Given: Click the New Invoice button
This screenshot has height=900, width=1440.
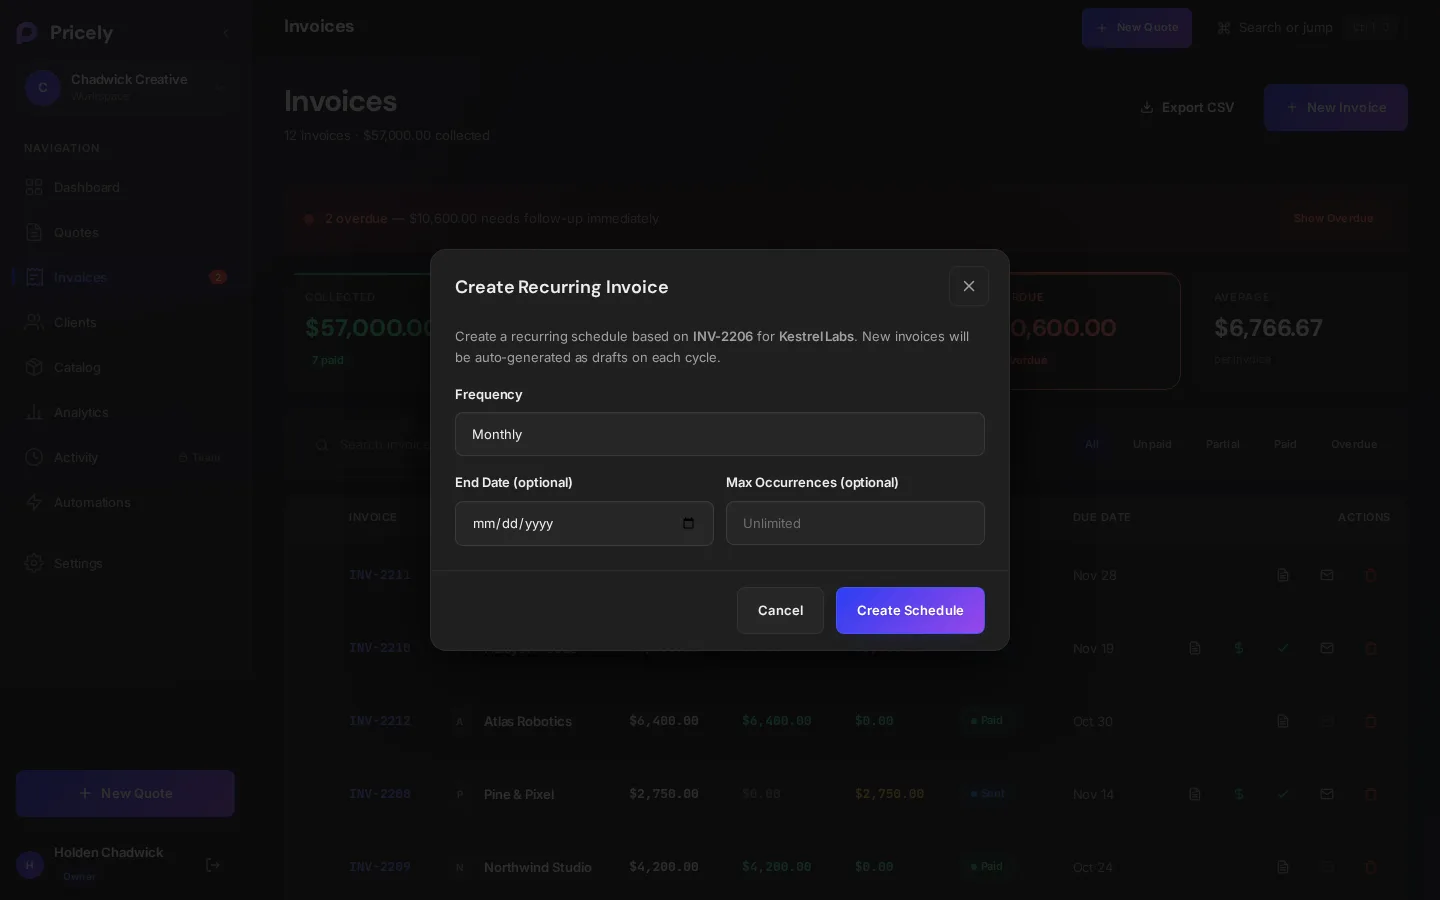Looking at the screenshot, I should [x=1336, y=107].
